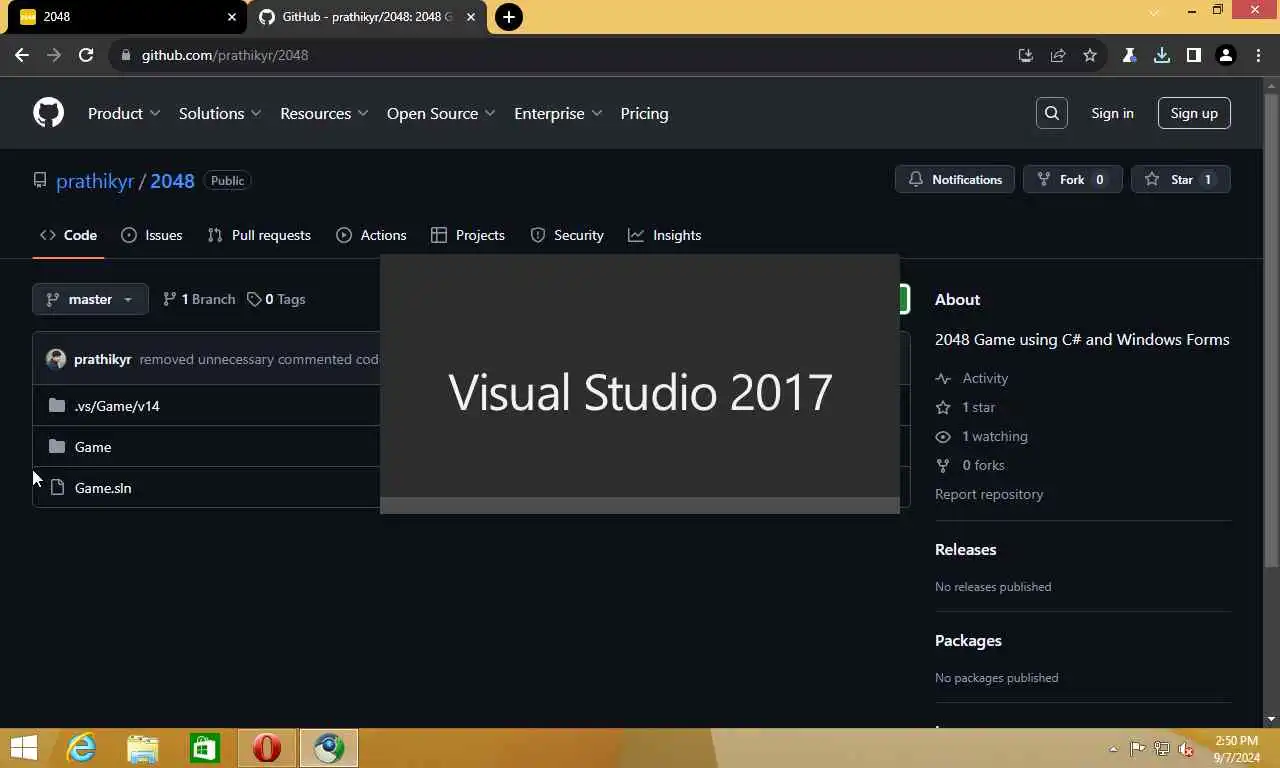1280x768 pixels.
Task: Click the muted volume tray icon
Action: [1186, 749]
